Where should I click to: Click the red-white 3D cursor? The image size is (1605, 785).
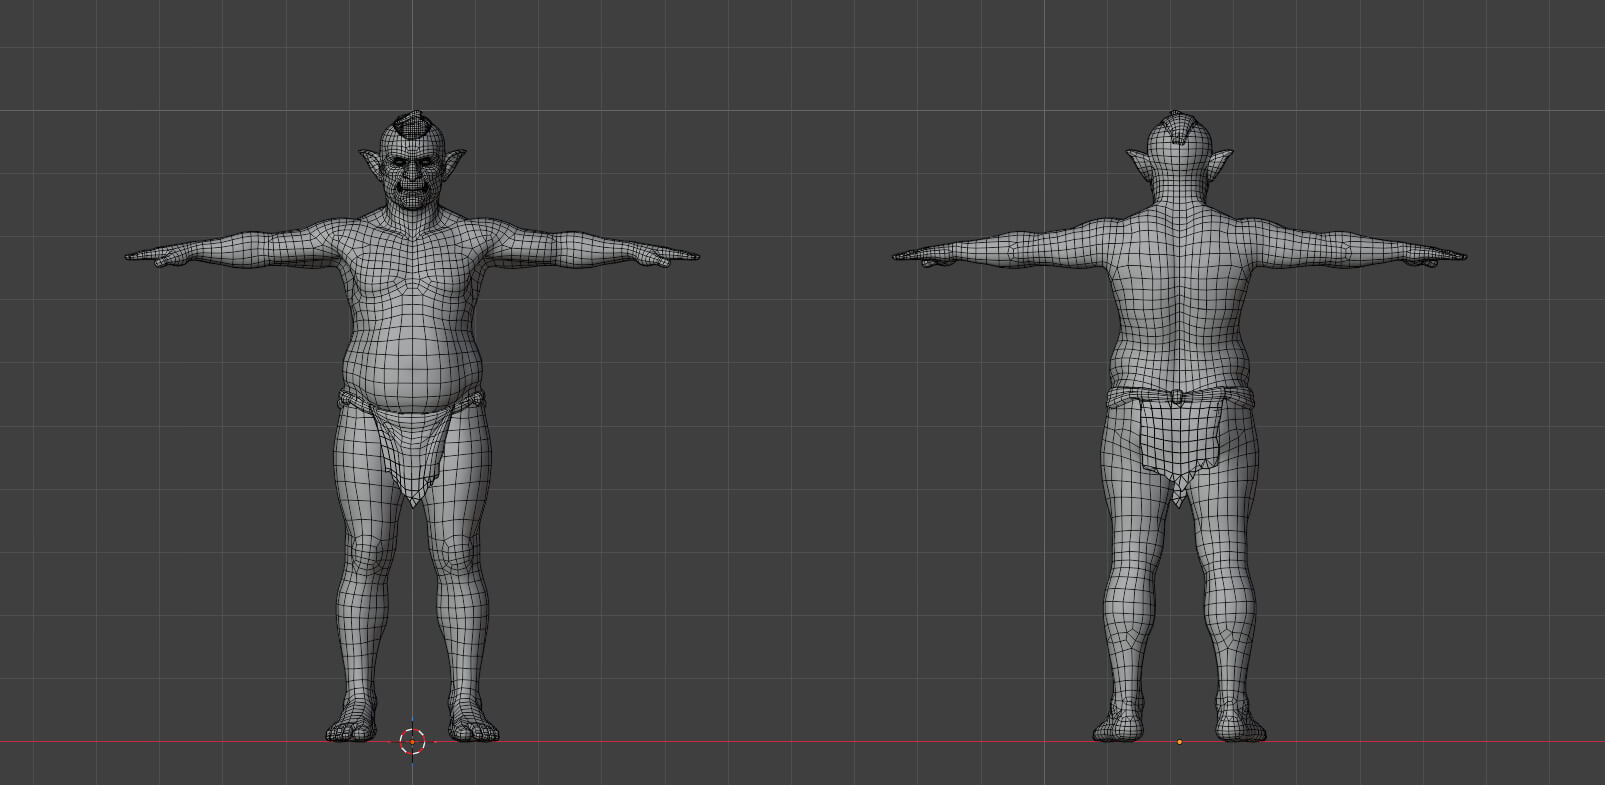pos(412,741)
